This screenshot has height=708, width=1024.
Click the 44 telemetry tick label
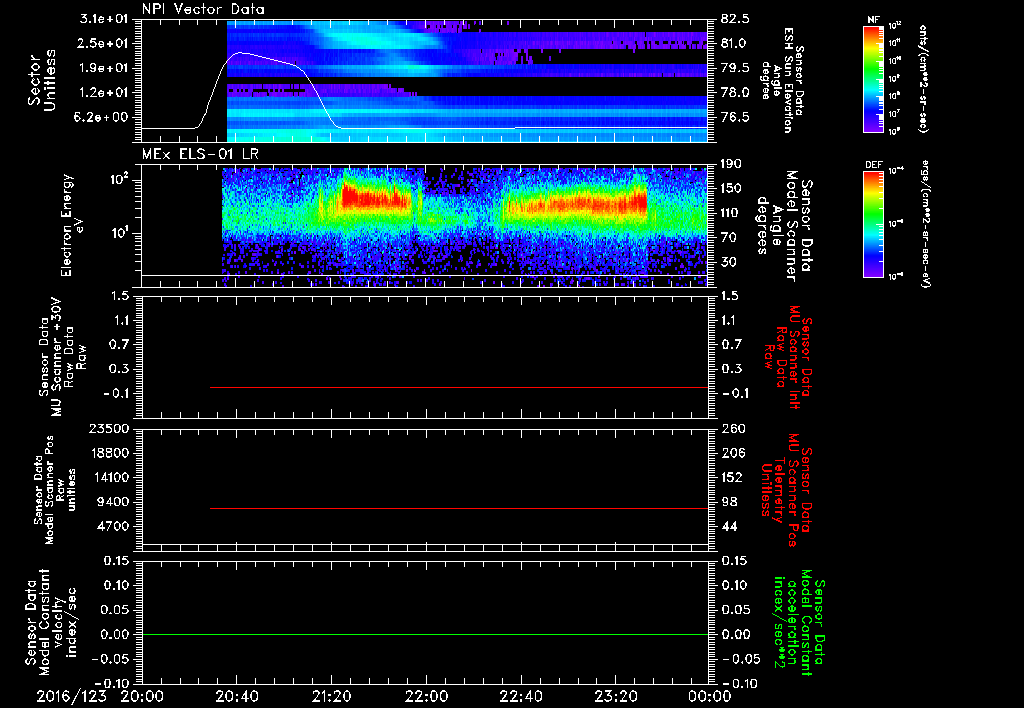(x=729, y=526)
